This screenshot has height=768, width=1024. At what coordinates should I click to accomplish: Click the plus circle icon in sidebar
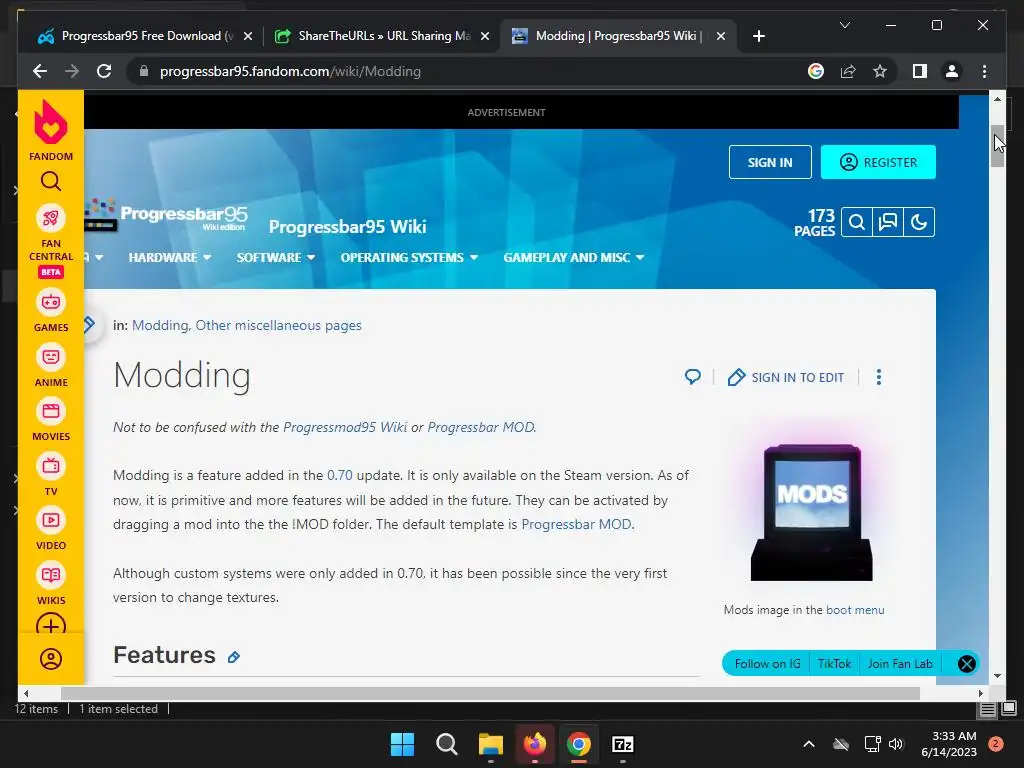[x=51, y=624]
